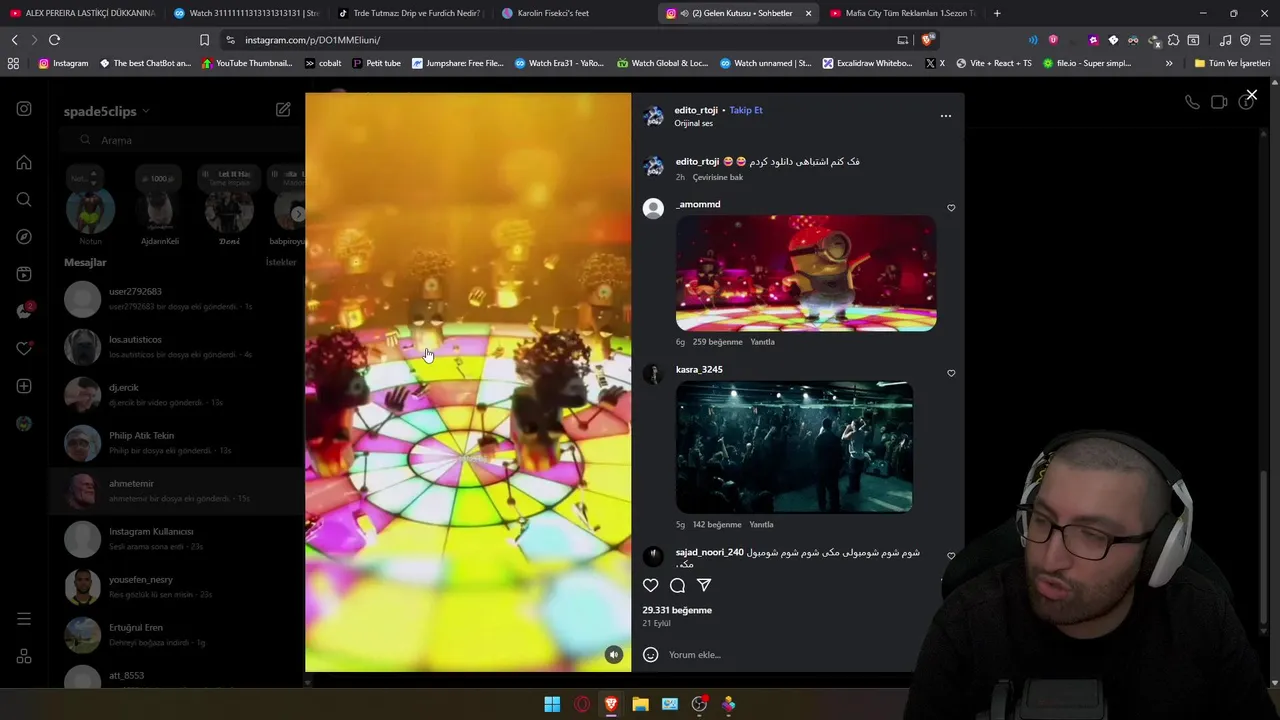Screen dimensions: 1280x720
Task: Click Takip Et to follow edito_rtoji
Action: coord(746,110)
